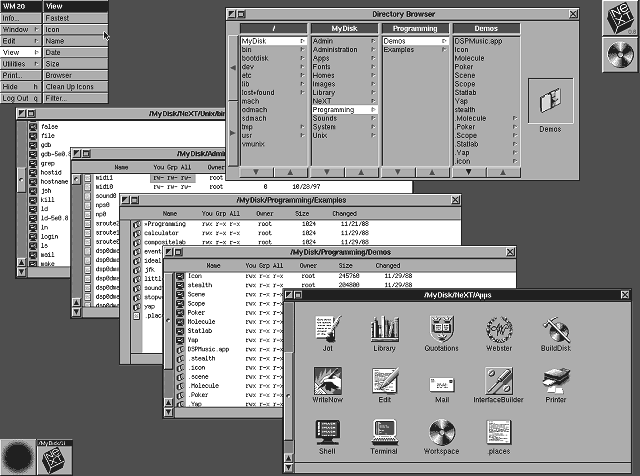The width and height of the screenshot is (640, 476).
Task: Click the black hole recycler icon
Action: (18, 457)
